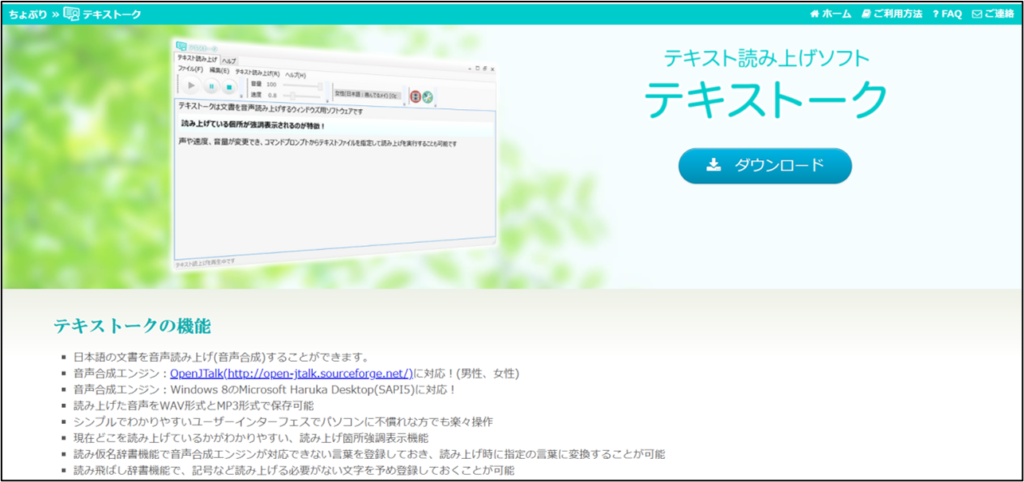Image resolution: width=1024 pixels, height=482 pixels.
Task: Click the テキスト読み上げソフト subtitle text
Action: tap(767, 58)
